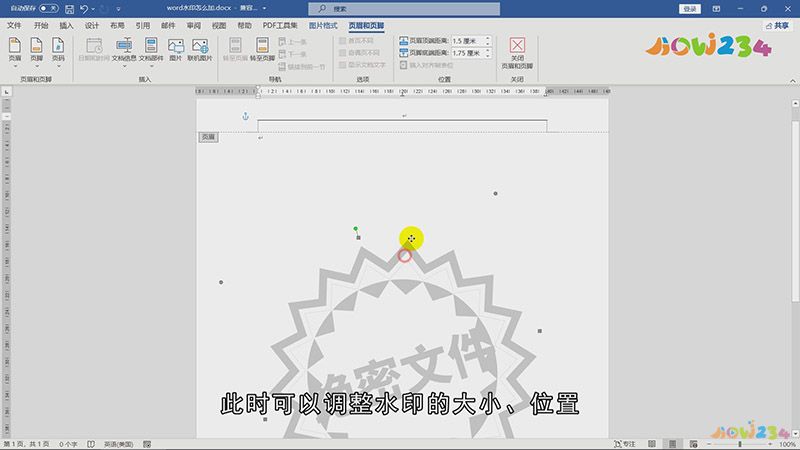Switch to the 插入 tab

tap(66, 26)
